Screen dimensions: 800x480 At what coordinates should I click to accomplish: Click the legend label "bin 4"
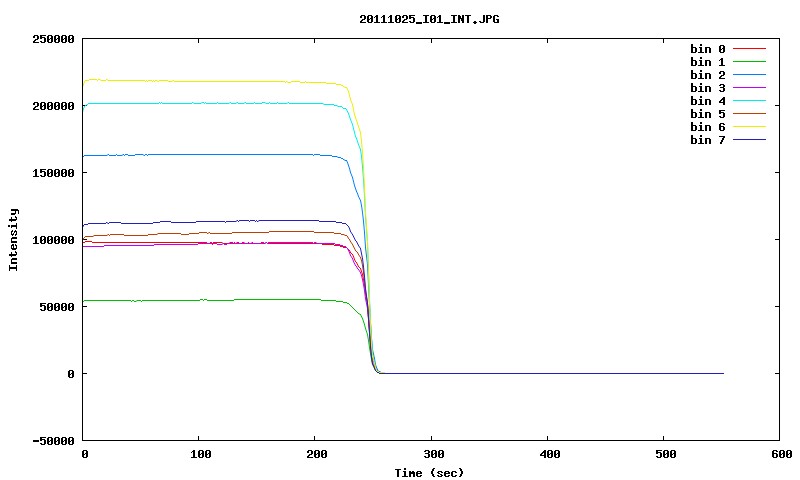[x=707, y=101]
